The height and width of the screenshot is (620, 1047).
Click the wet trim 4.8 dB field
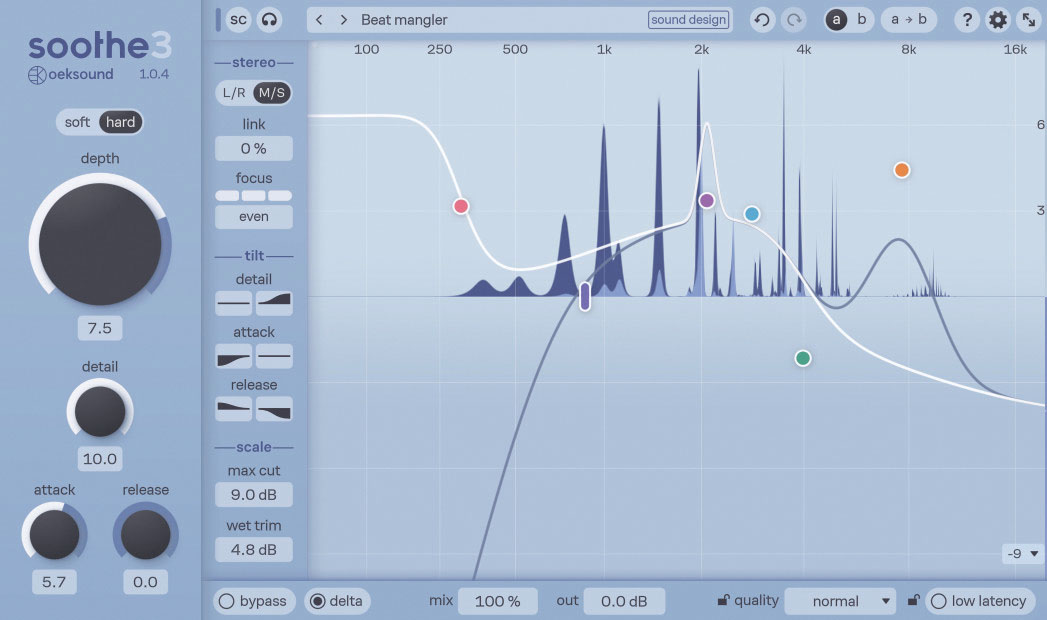tap(254, 550)
